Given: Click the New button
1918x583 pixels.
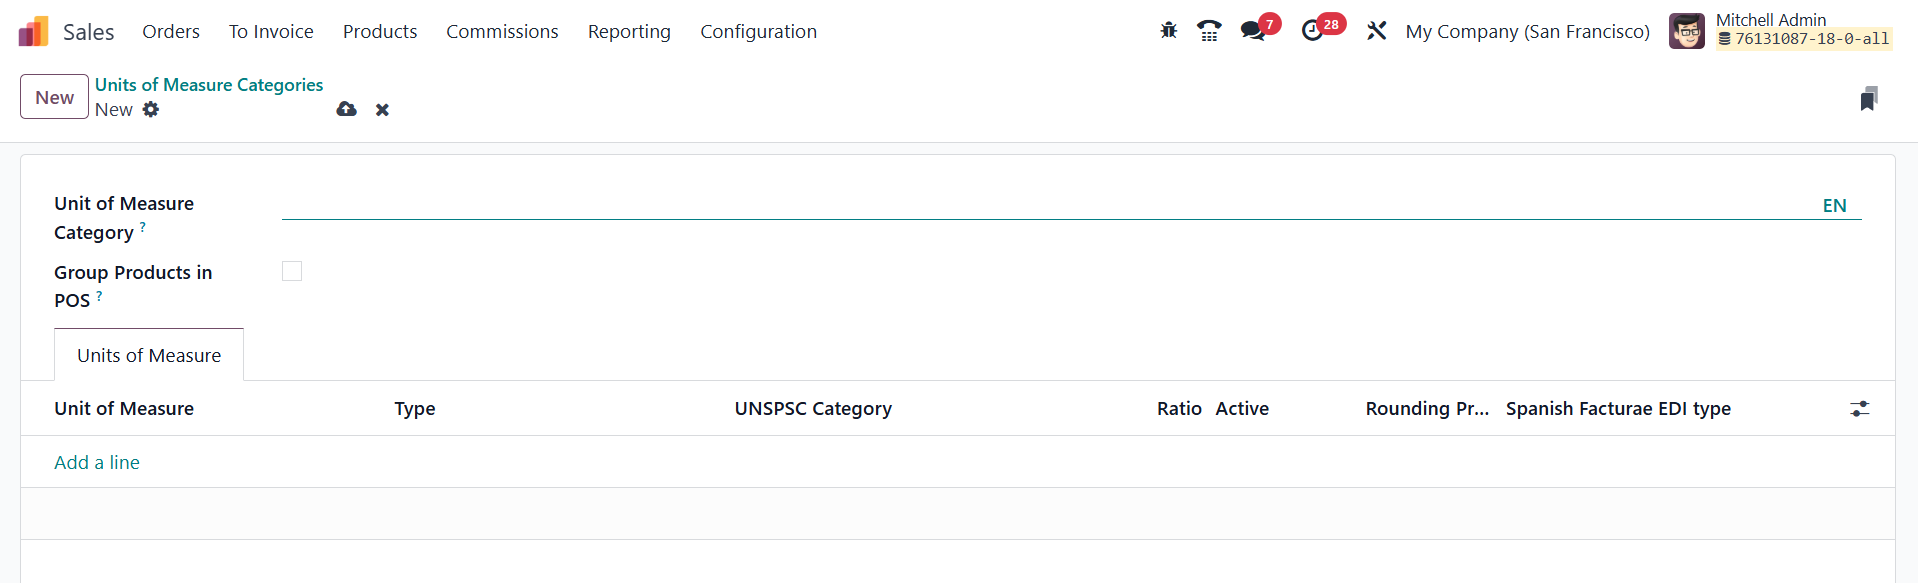Looking at the screenshot, I should pos(54,97).
